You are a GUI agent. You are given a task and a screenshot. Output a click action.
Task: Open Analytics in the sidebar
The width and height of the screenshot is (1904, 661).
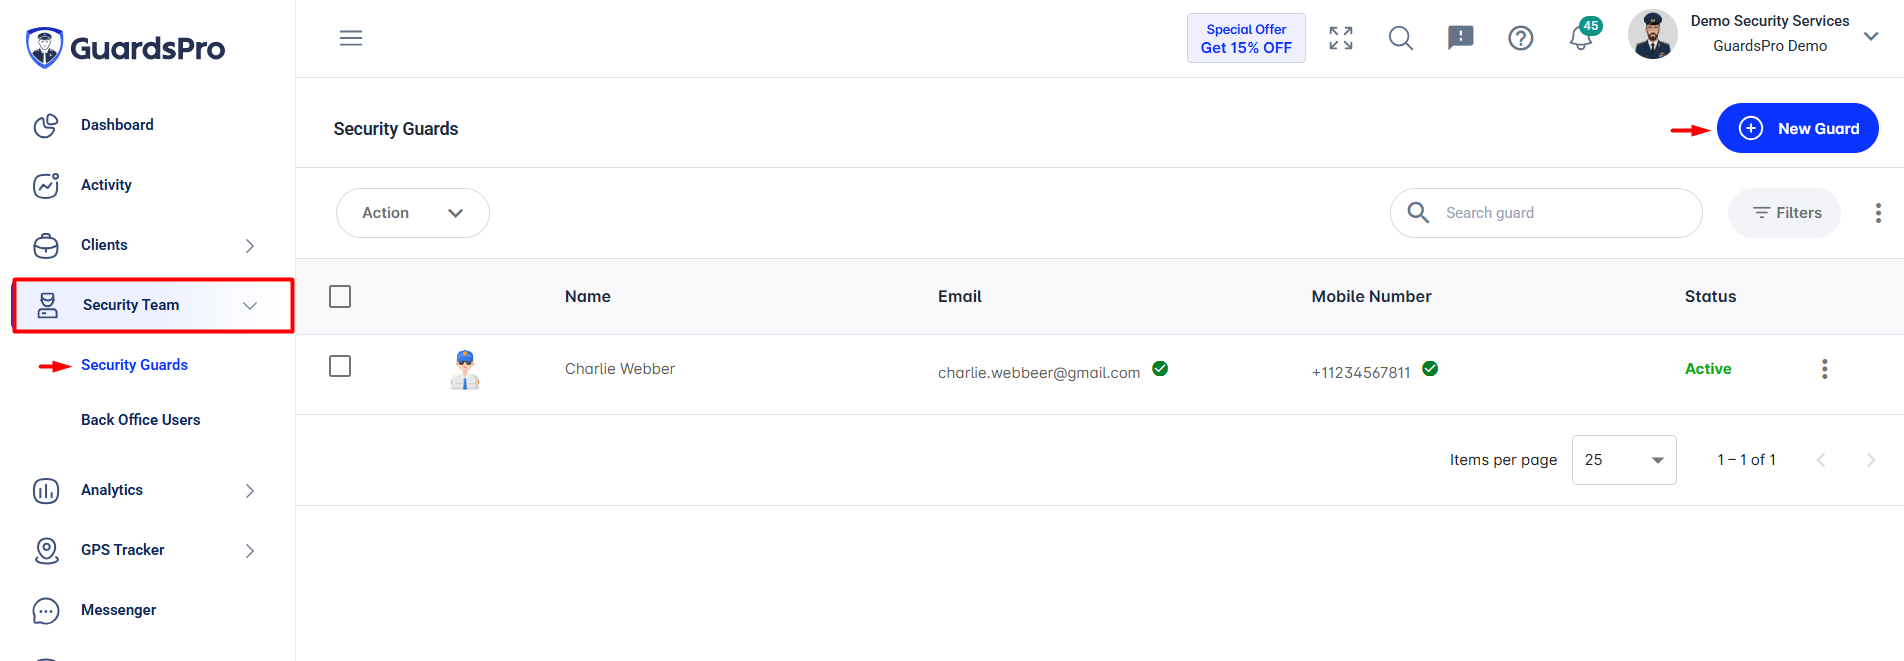click(112, 490)
